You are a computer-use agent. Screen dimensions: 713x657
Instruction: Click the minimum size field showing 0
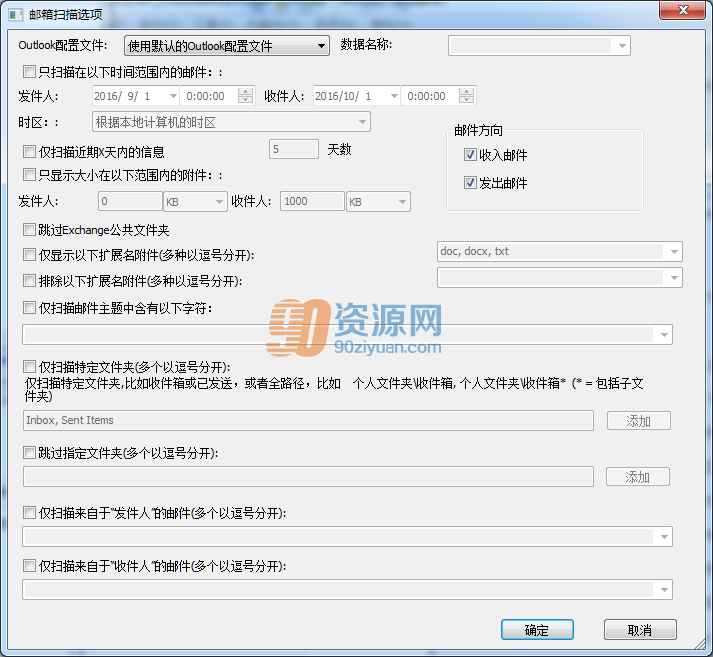coord(130,201)
